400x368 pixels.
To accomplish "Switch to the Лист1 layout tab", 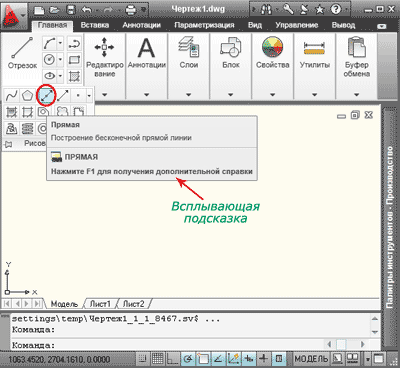I will (x=100, y=304).
